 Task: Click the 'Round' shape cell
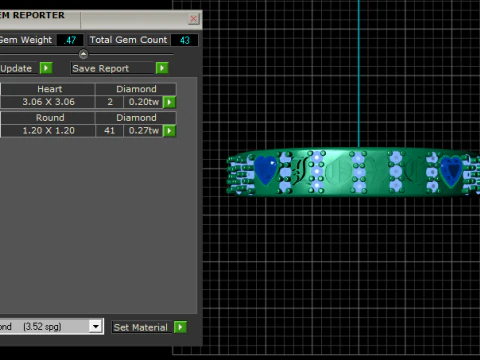point(48,118)
